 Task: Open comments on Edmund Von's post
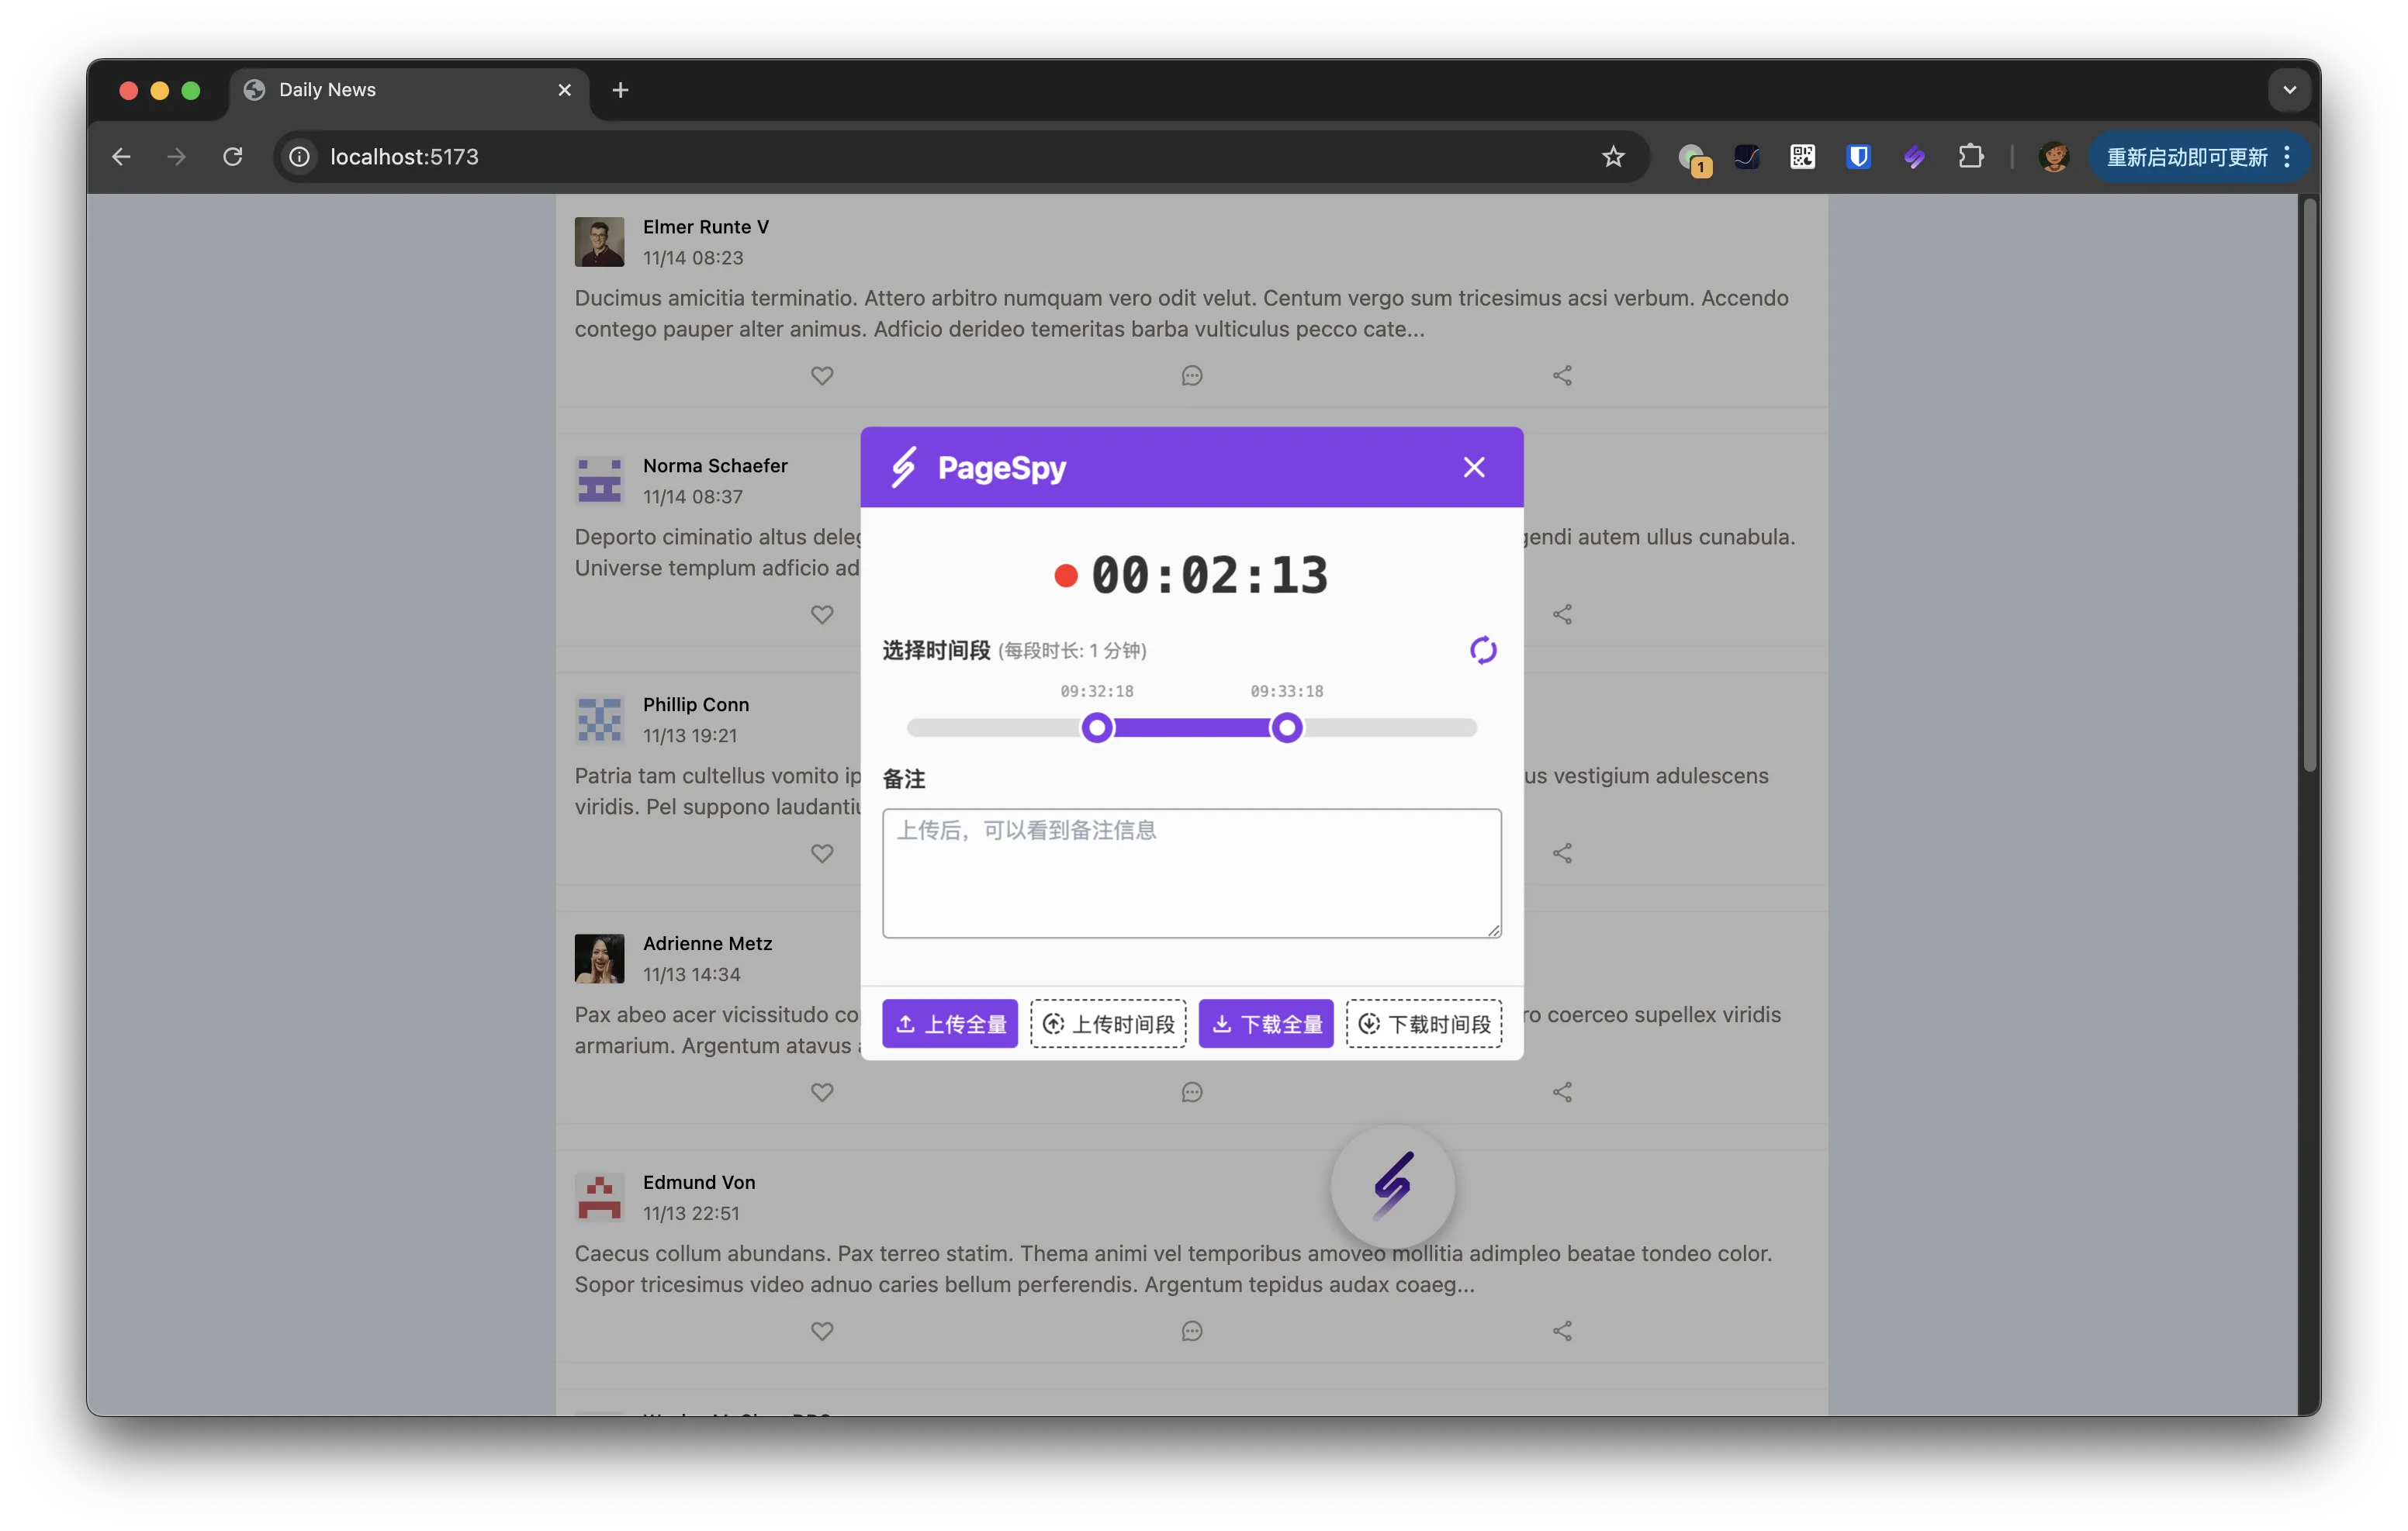pyautogui.click(x=1191, y=1331)
